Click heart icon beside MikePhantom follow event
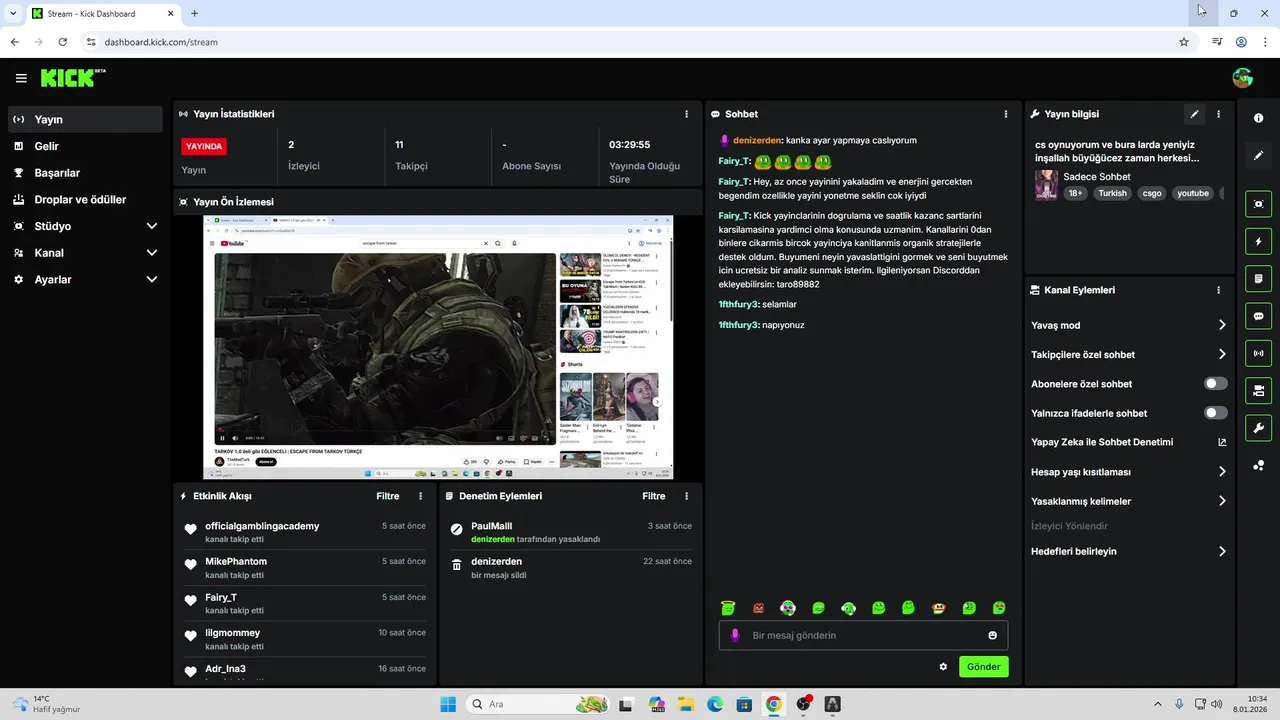The width and height of the screenshot is (1280, 720). point(191,565)
